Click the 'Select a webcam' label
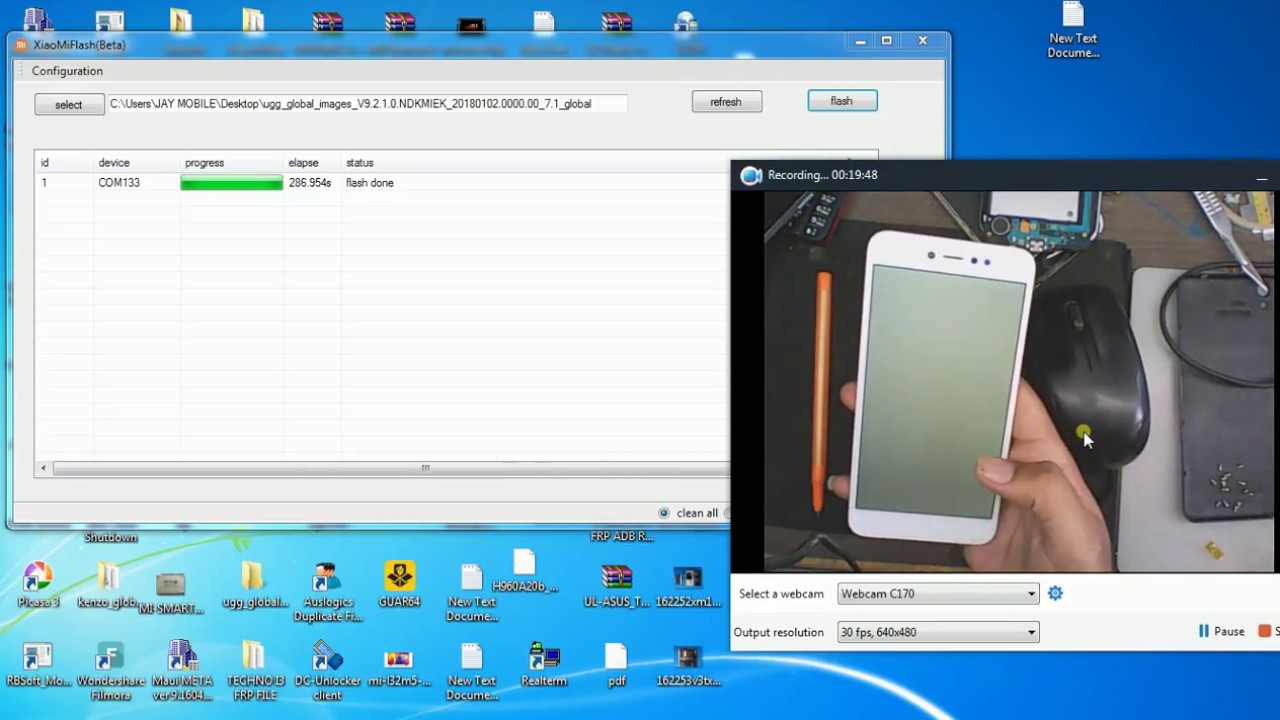Viewport: 1280px width, 720px height. click(781, 594)
